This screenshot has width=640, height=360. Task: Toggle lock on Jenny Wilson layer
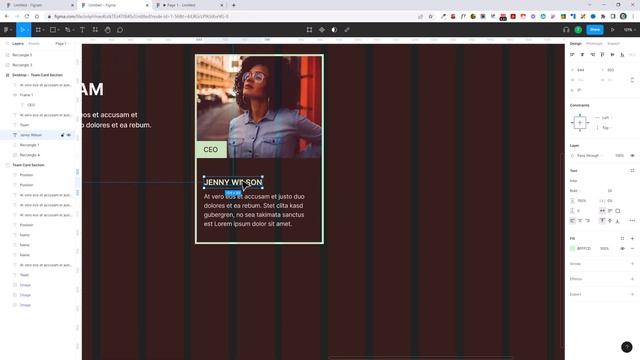[62, 135]
